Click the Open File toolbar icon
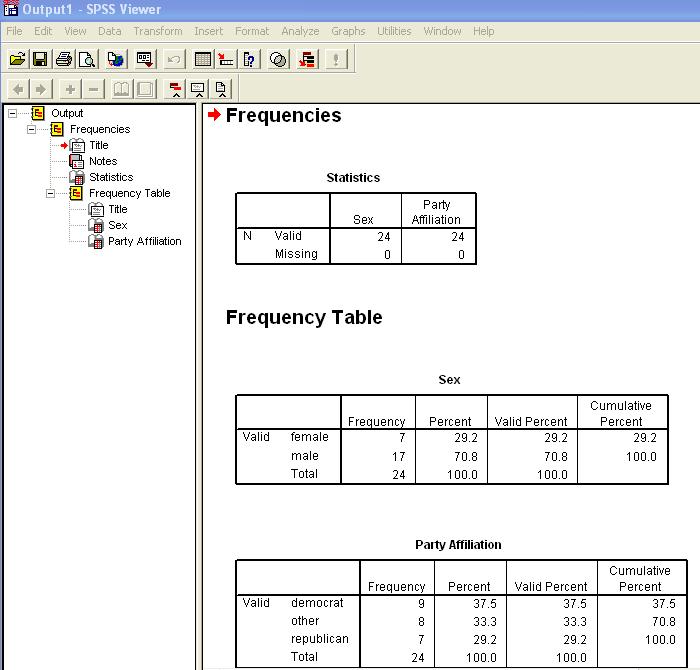 click(17, 59)
